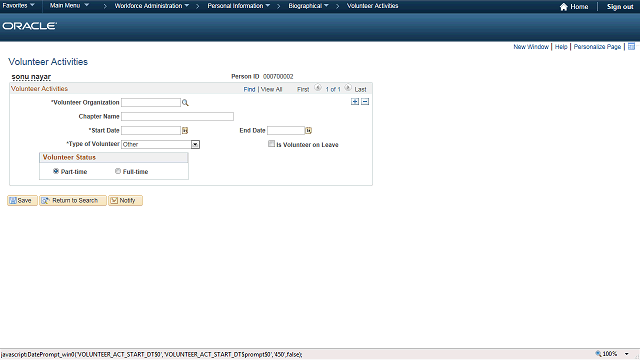Open Start Date calendar picker

click(x=185, y=131)
